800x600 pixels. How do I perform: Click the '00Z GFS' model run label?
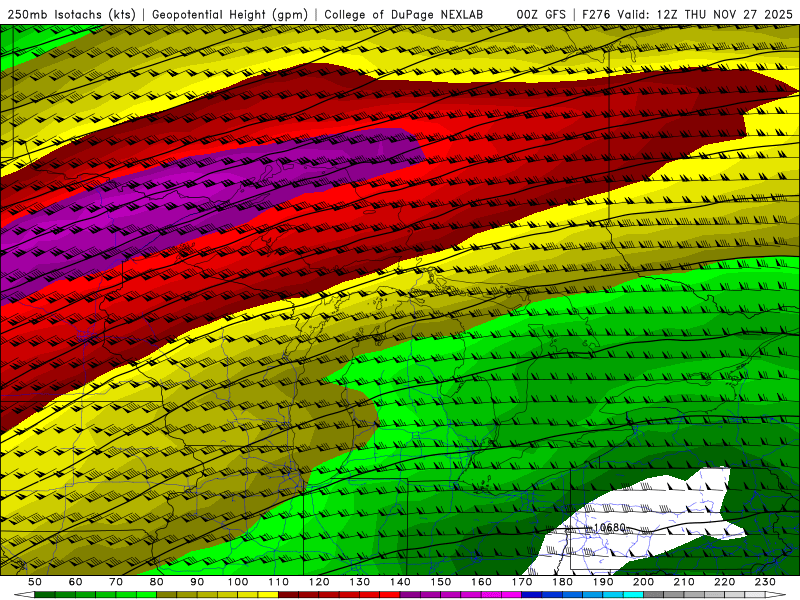click(x=541, y=15)
